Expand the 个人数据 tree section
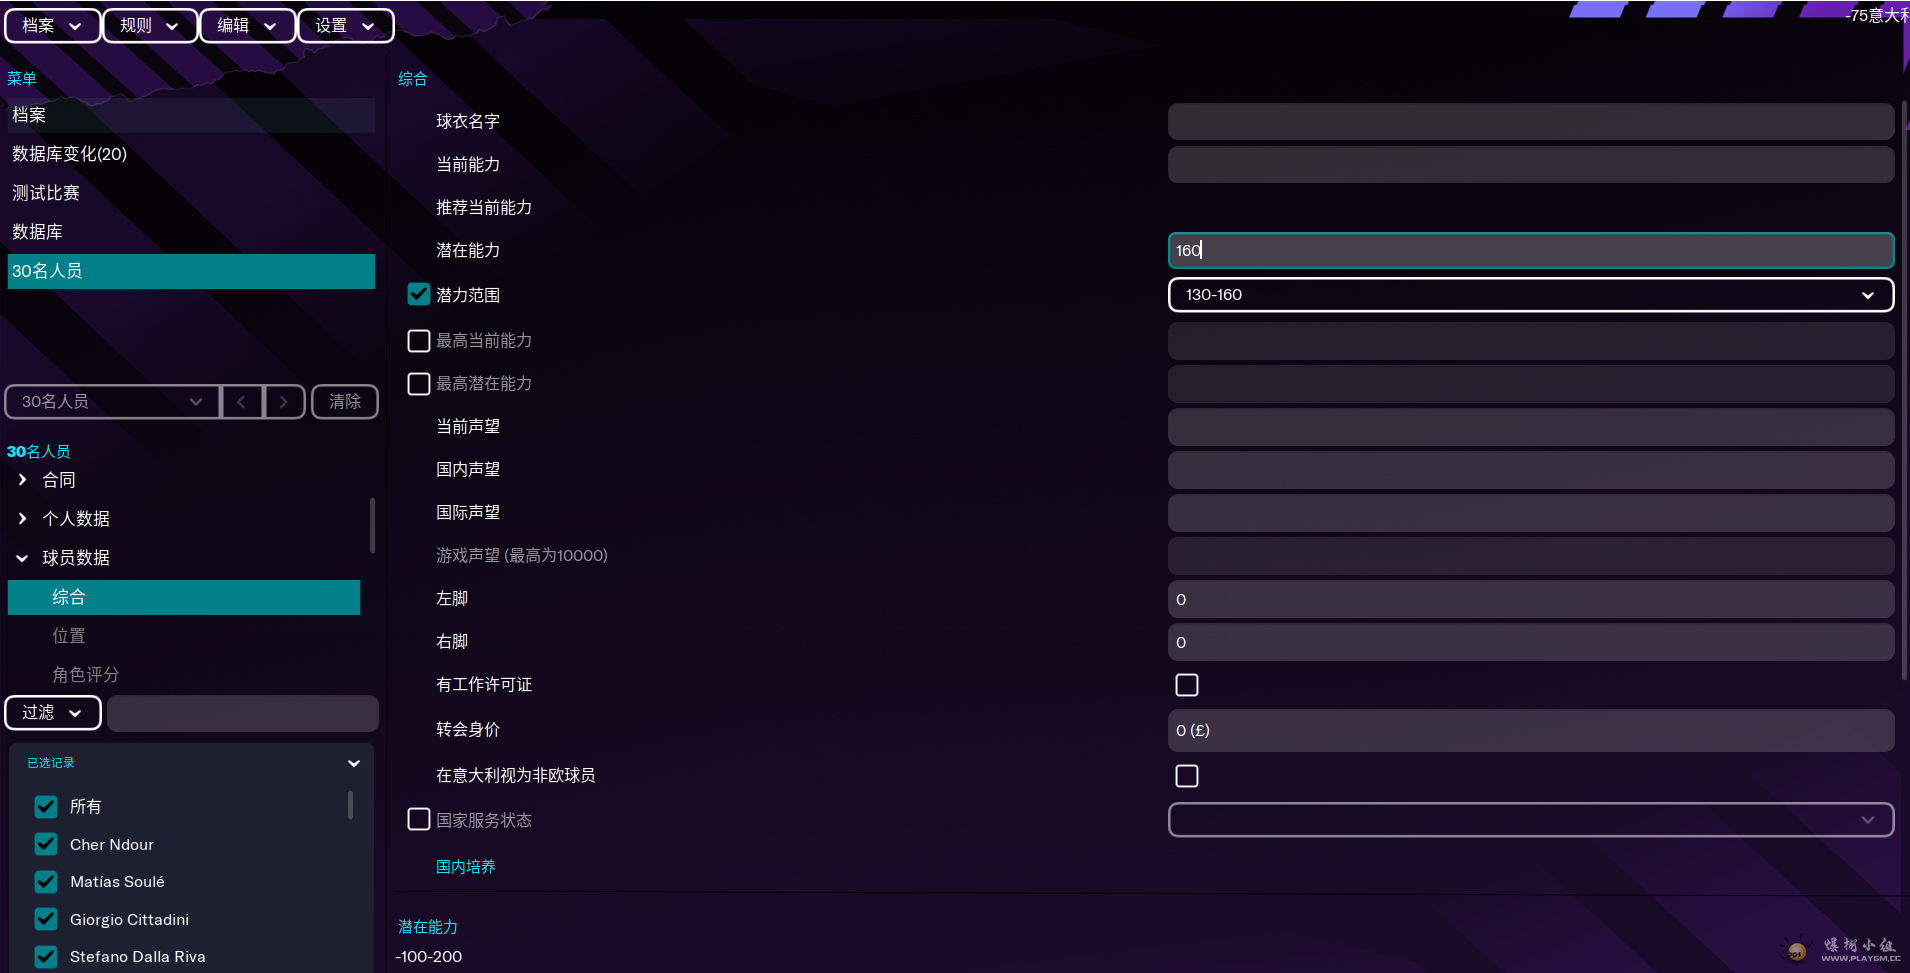The width and height of the screenshot is (1910, 973). point(22,519)
